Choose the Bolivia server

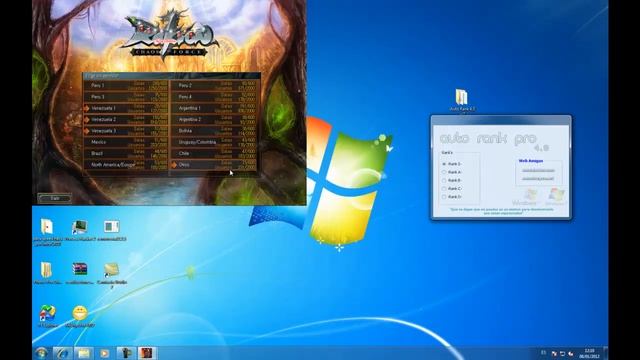tap(213, 131)
